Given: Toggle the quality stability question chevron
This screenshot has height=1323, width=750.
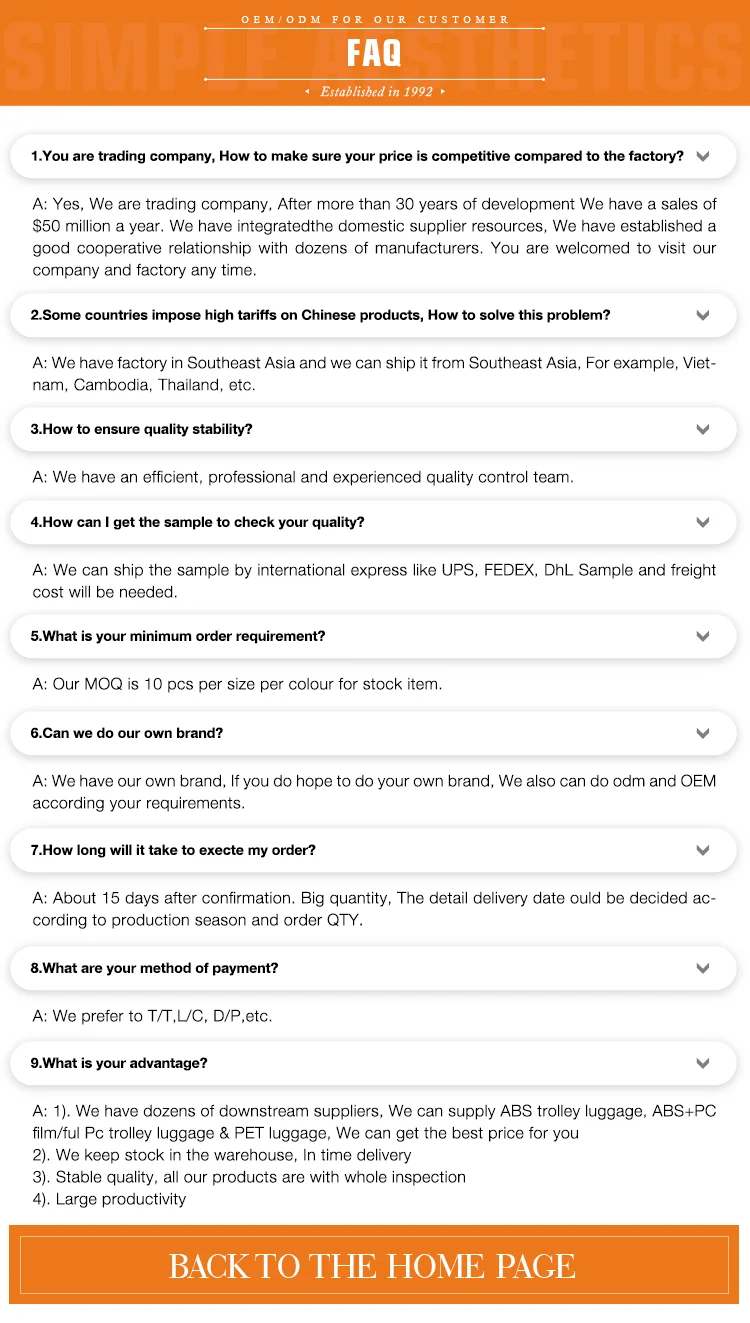Looking at the screenshot, I should [703, 429].
